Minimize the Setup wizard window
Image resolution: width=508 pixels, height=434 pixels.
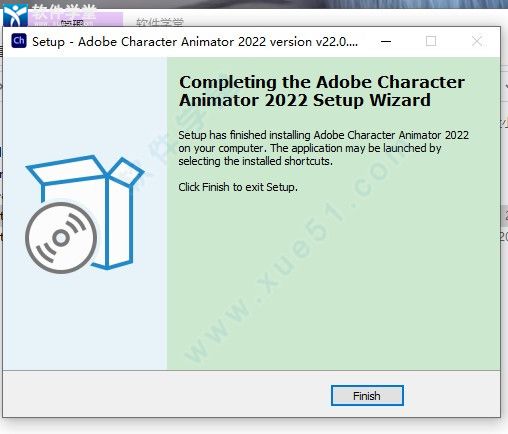coord(386,42)
